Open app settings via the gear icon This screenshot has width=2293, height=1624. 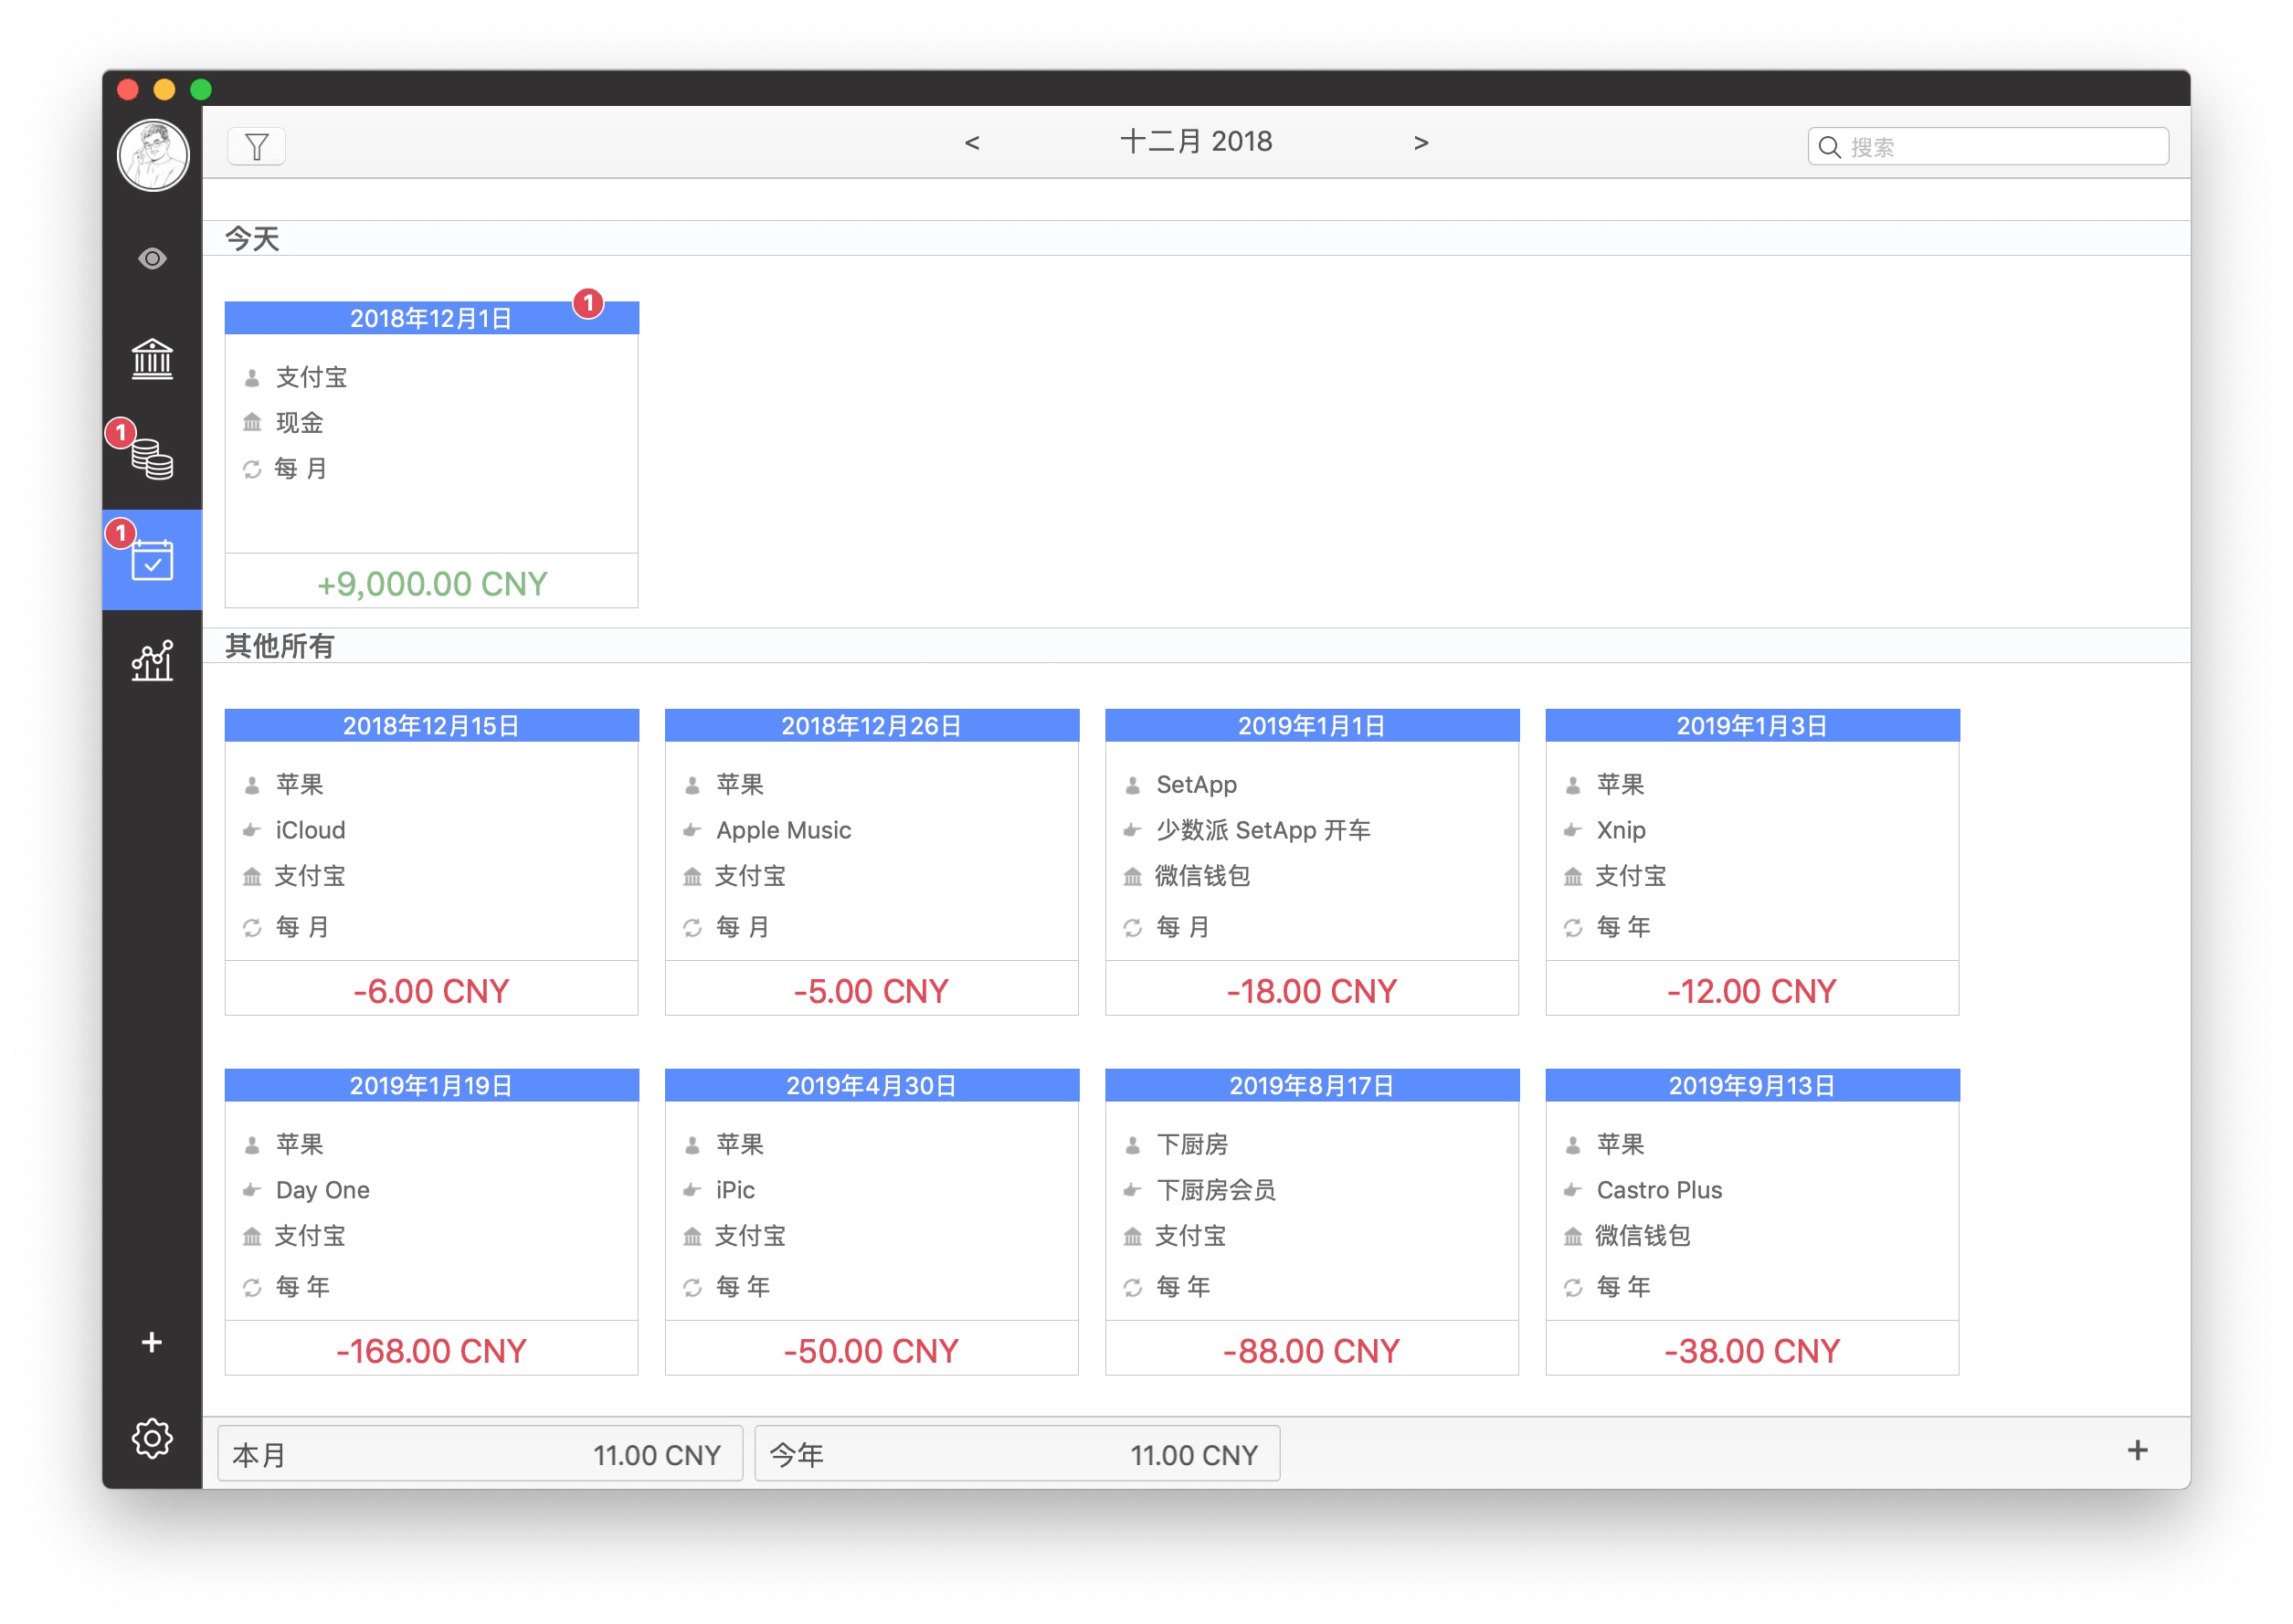(151, 1438)
